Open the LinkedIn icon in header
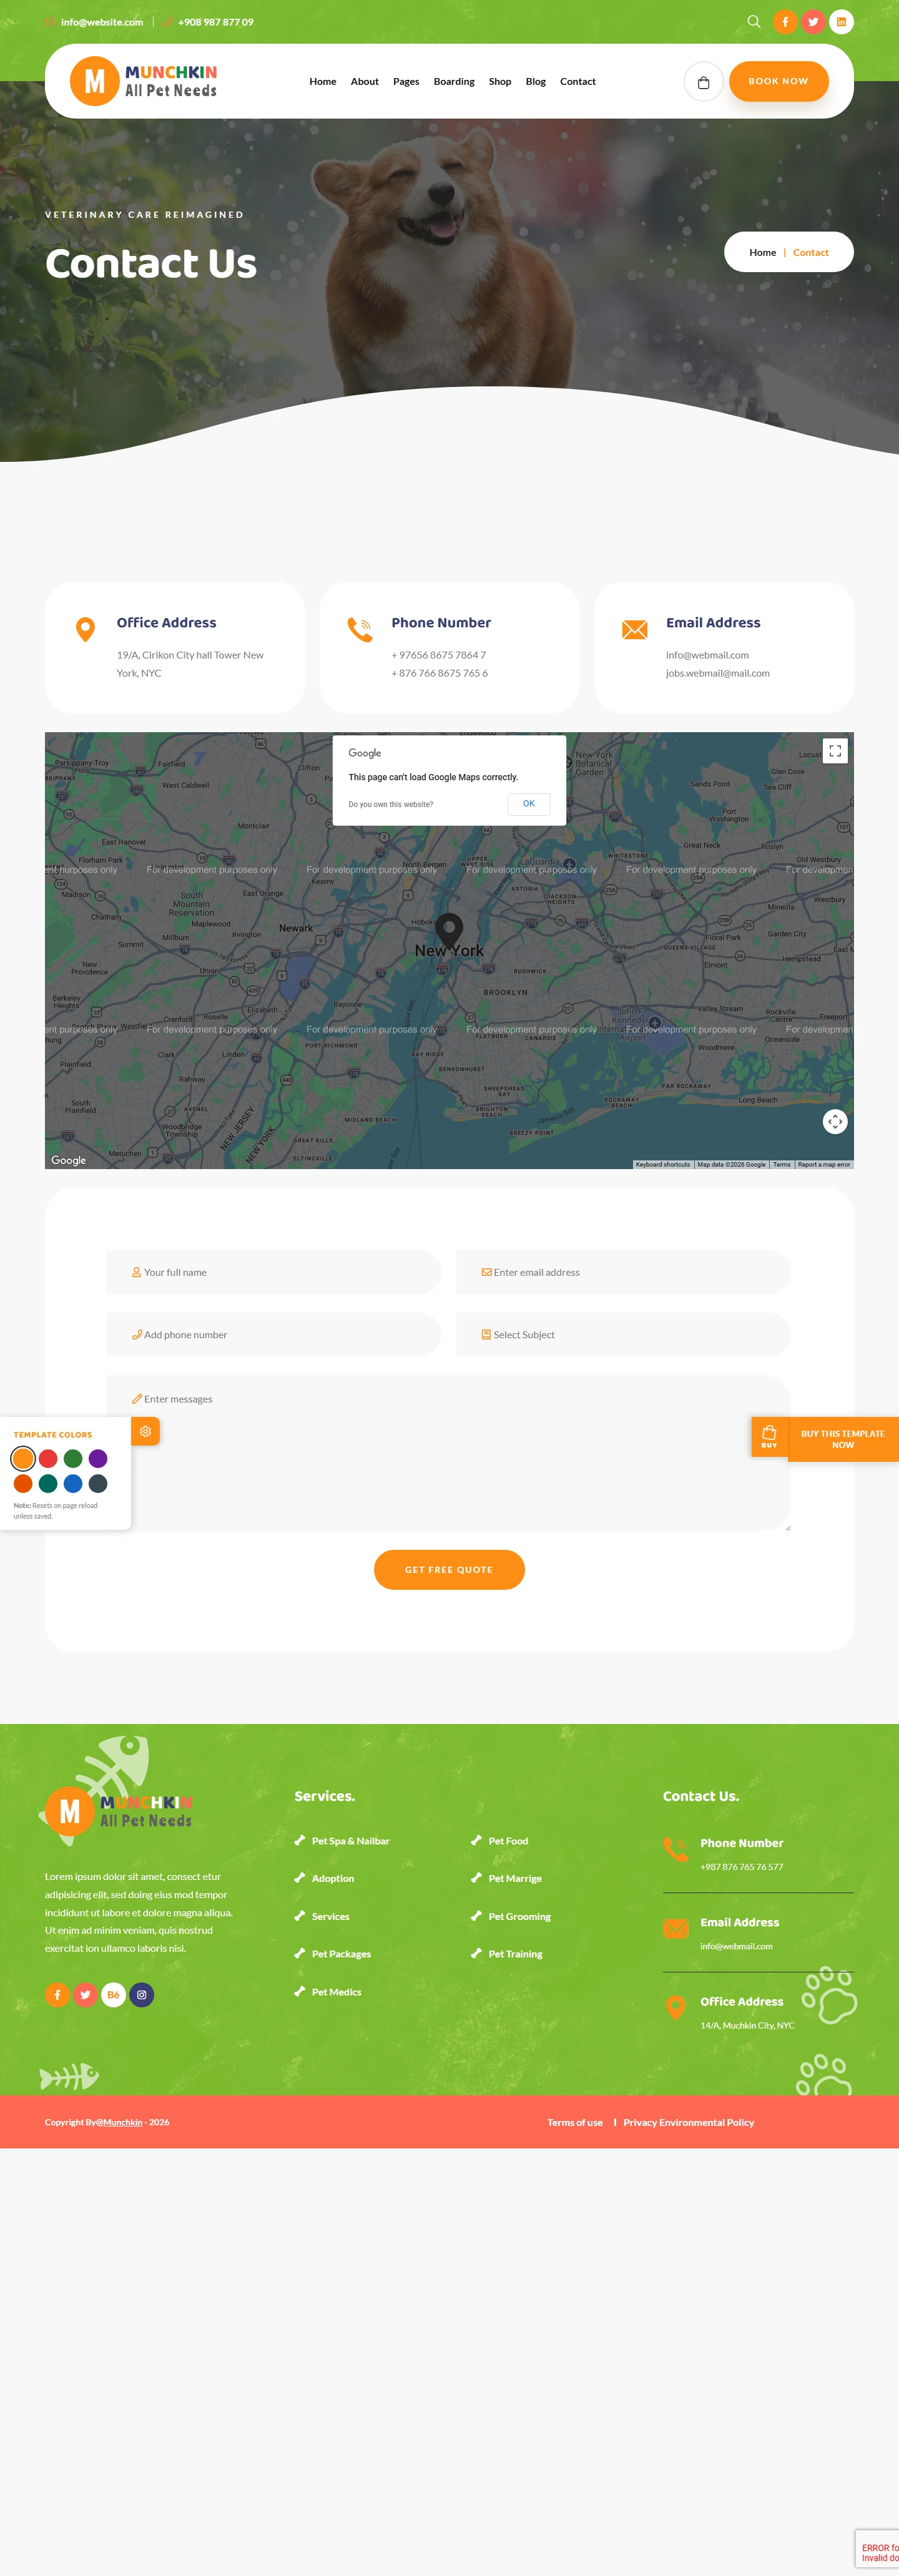This screenshot has width=899, height=2576. tap(841, 22)
